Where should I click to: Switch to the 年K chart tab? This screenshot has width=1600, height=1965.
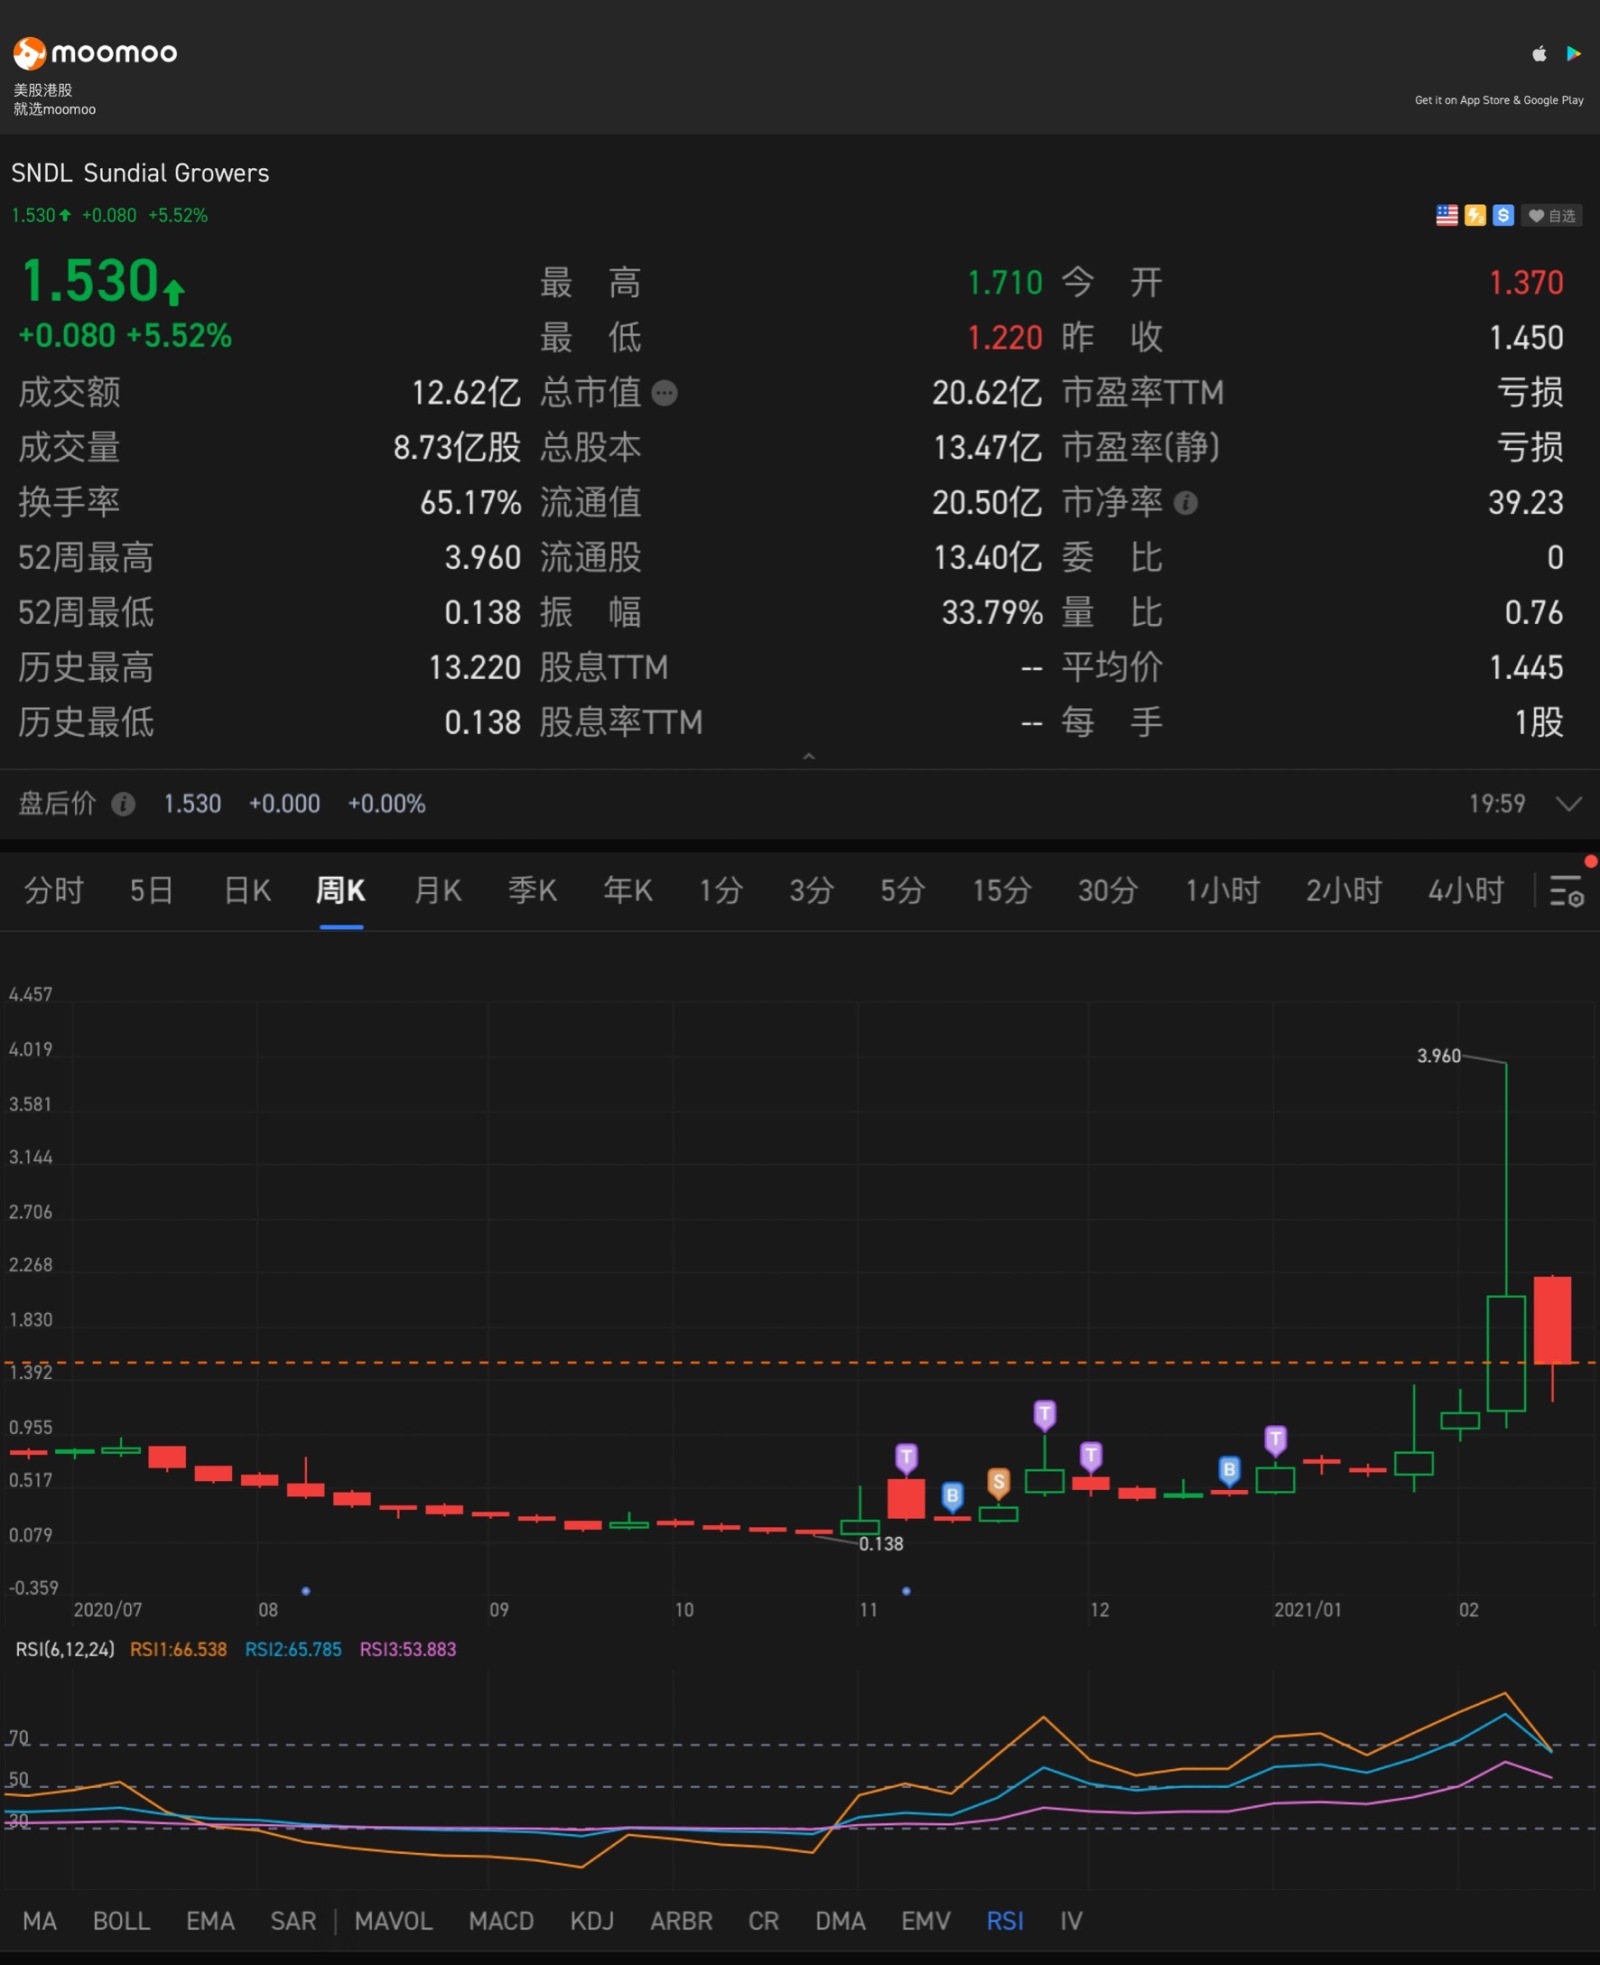628,890
